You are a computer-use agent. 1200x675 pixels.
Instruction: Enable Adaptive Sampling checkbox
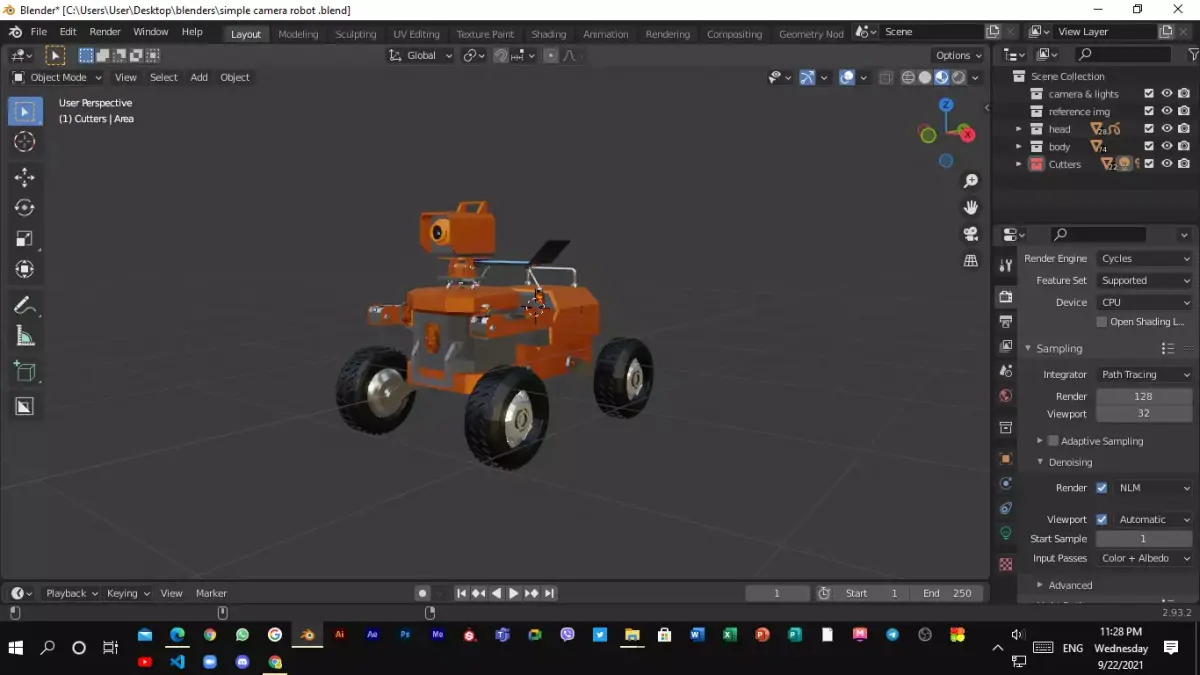1053,441
